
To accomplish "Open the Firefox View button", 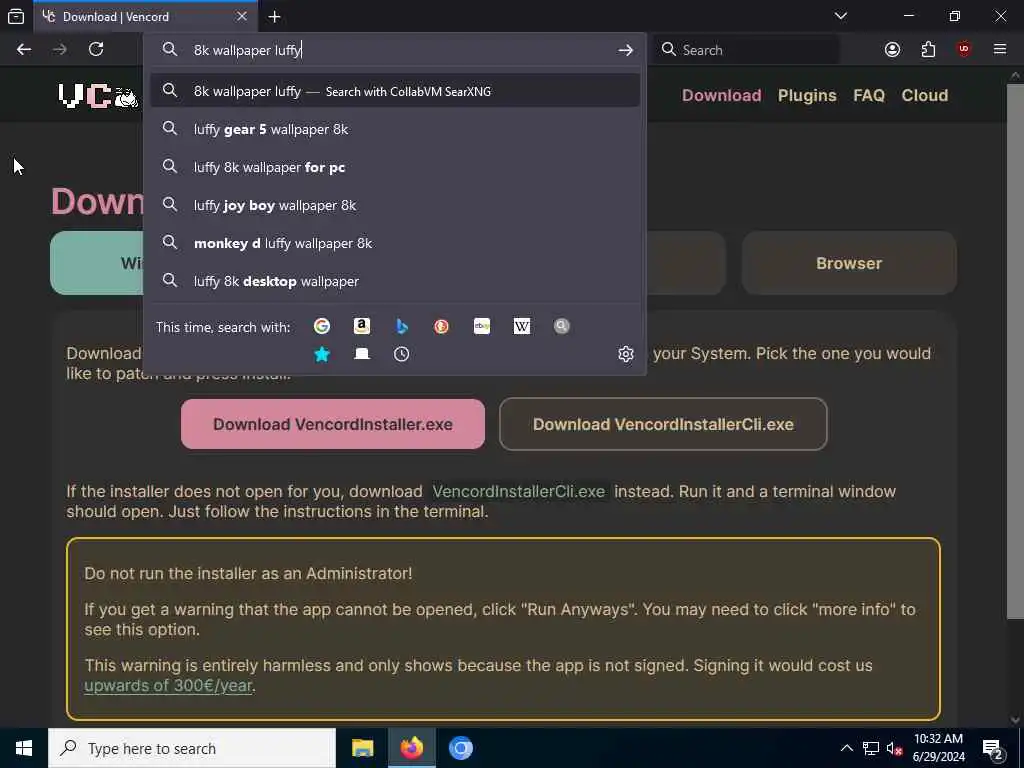I will (x=16, y=16).
